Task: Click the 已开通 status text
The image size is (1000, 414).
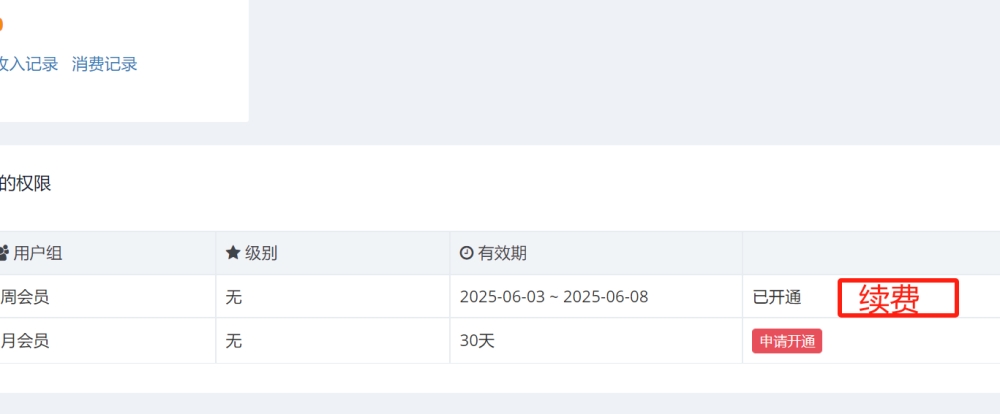Action: pyautogui.click(x=777, y=297)
